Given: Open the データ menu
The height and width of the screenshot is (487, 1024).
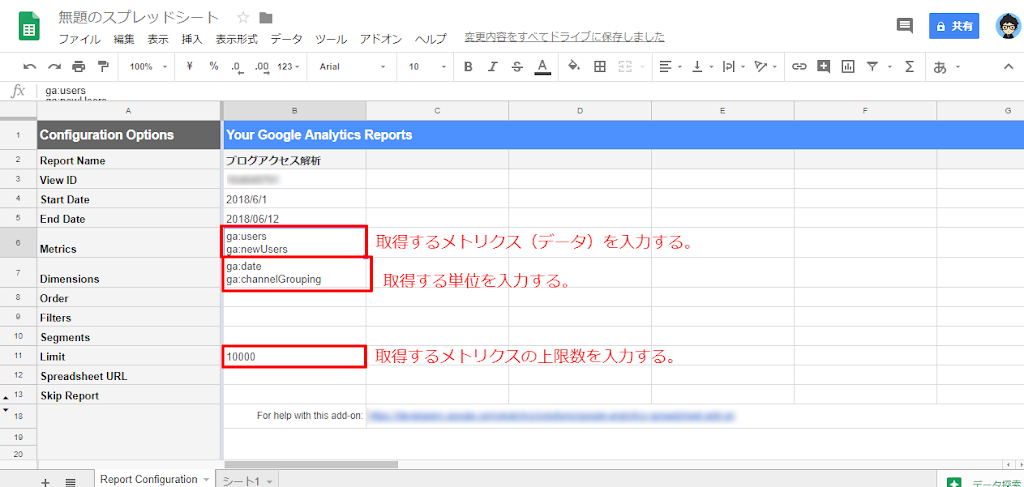Looking at the screenshot, I should [x=287, y=39].
